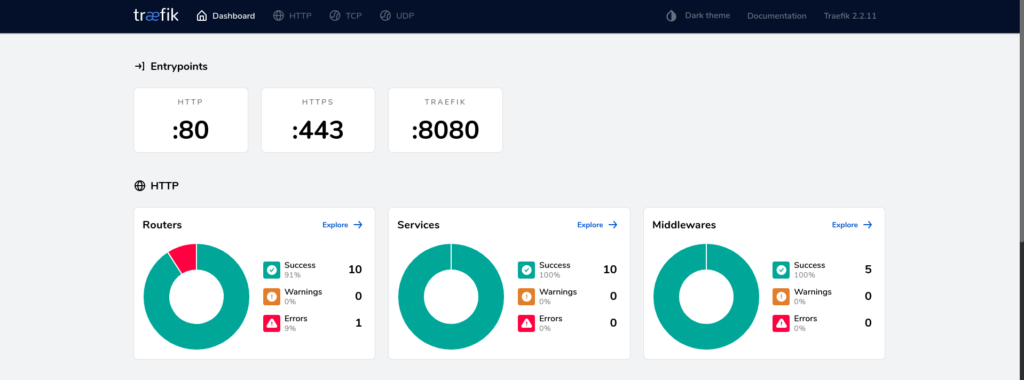Click the Dashboard home icon
The image size is (1024, 380).
coord(202,16)
